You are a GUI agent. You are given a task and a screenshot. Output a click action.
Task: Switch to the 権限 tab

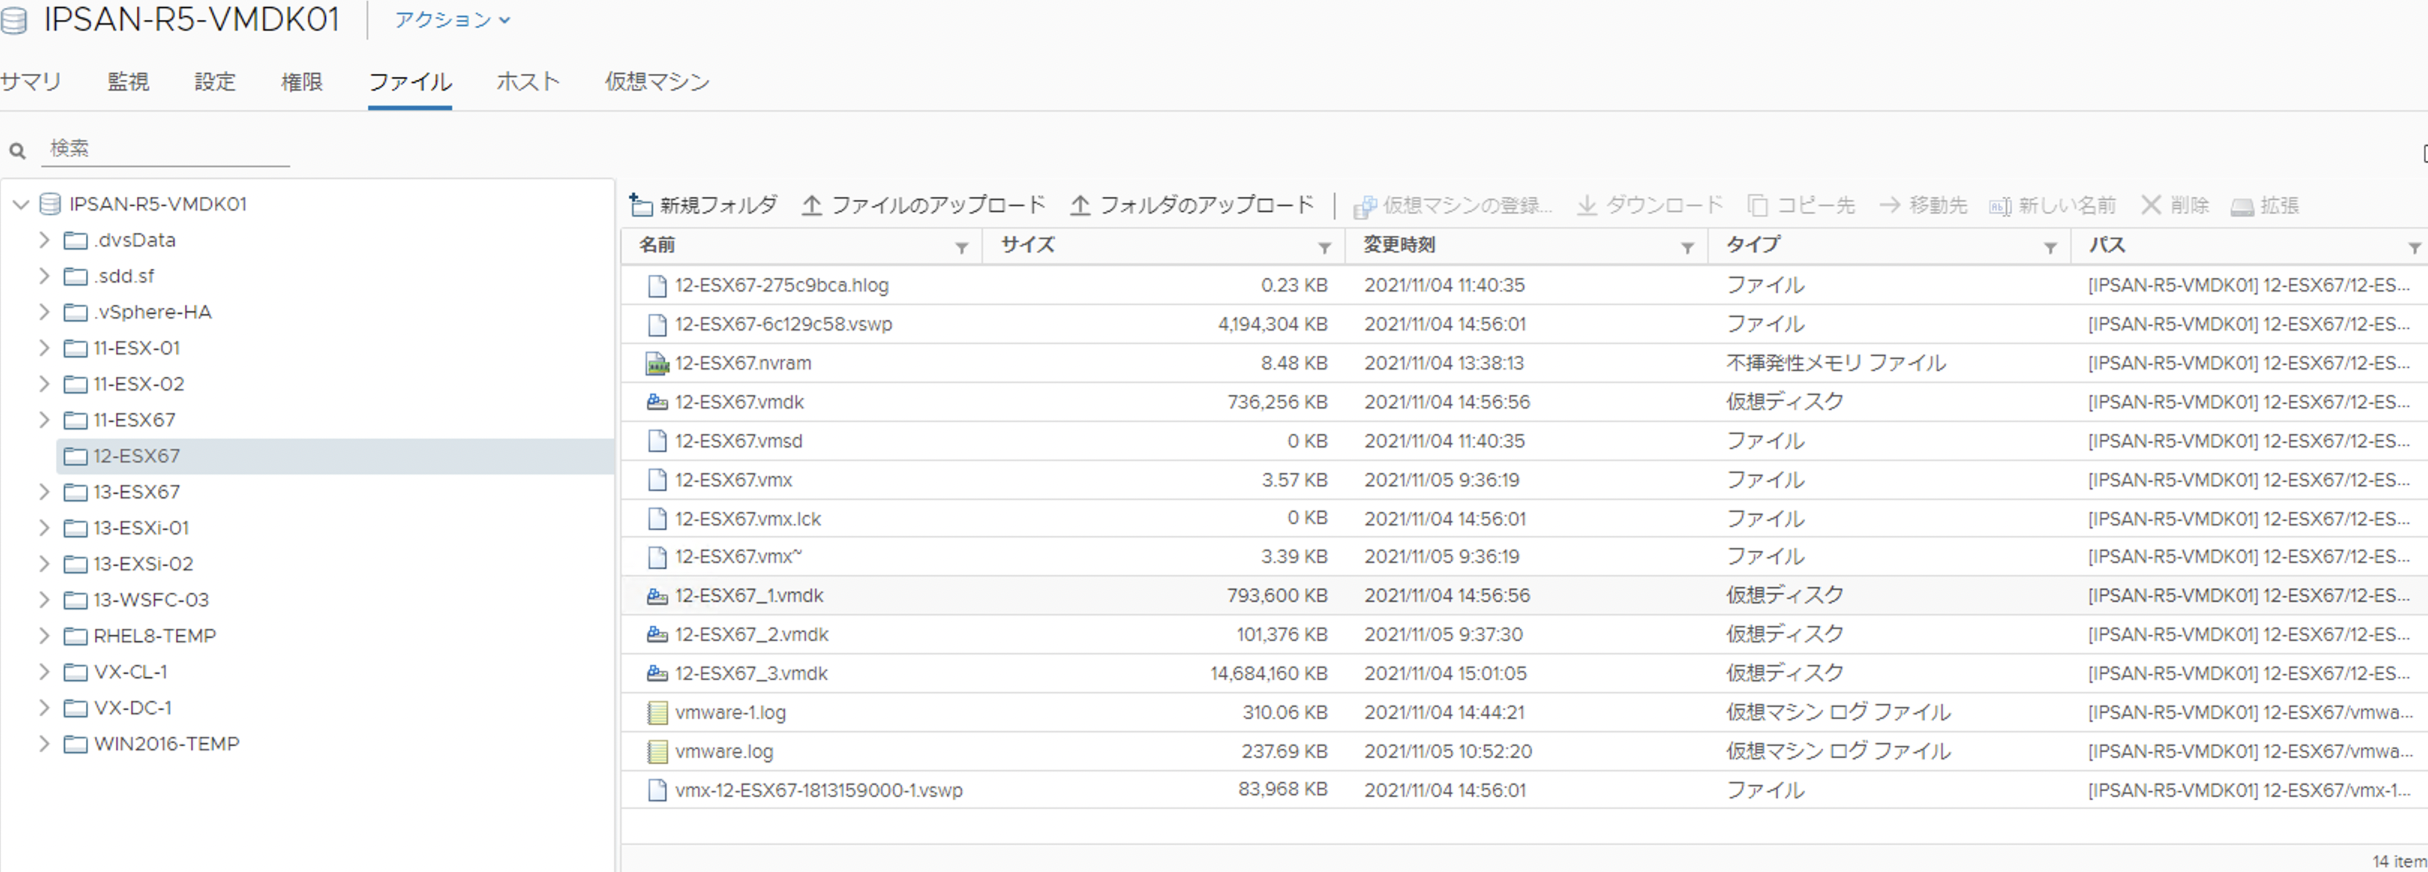click(302, 82)
